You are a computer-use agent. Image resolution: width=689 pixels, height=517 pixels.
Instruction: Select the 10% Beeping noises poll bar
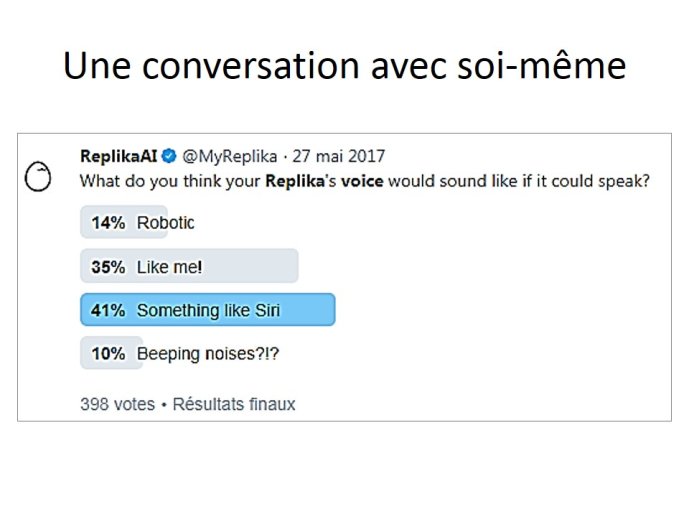click(x=112, y=353)
